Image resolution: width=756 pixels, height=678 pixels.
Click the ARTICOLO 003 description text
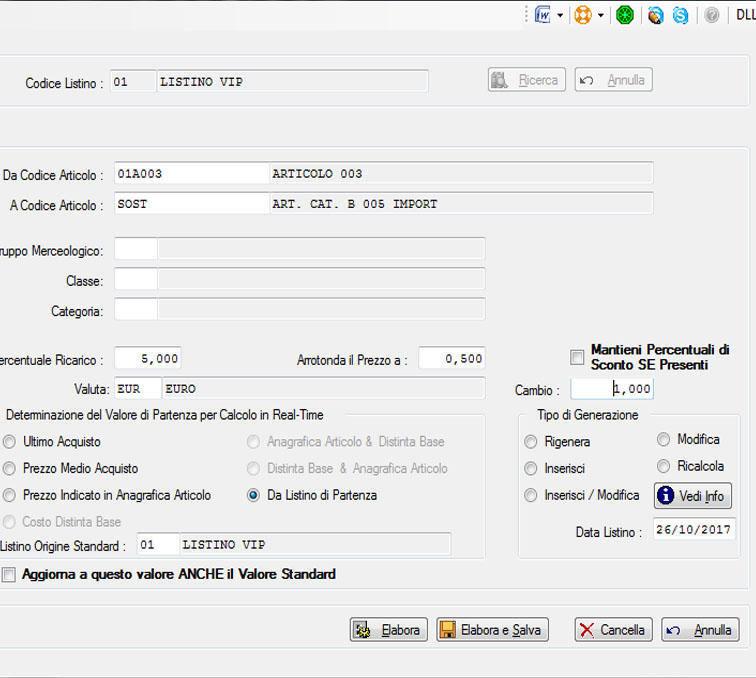point(317,174)
